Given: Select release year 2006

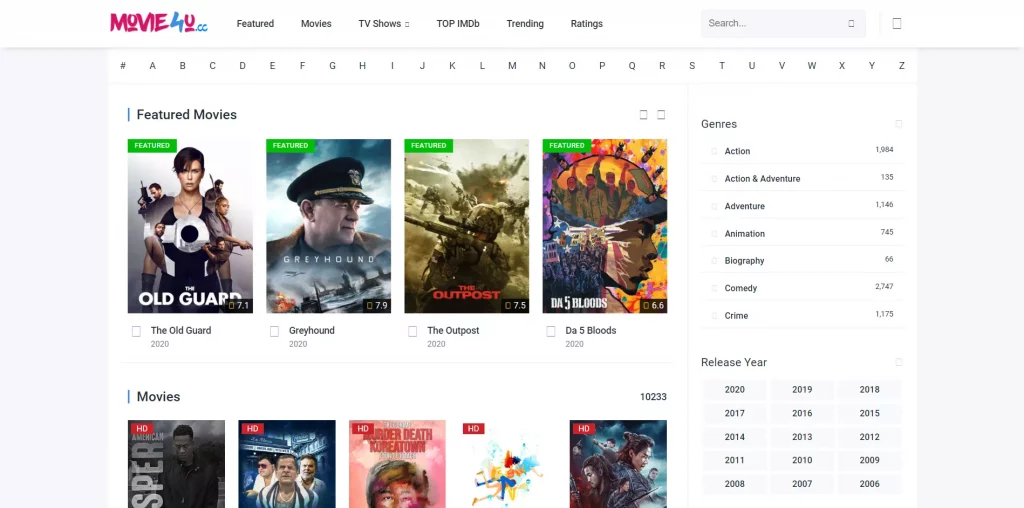Looking at the screenshot, I should 869,484.
